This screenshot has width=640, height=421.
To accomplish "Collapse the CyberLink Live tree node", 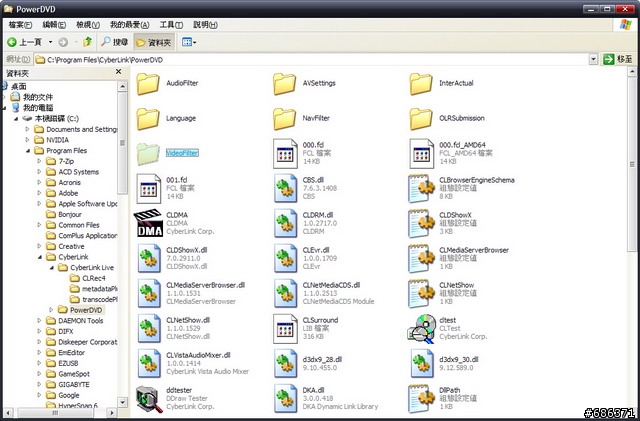I will click(x=51, y=267).
